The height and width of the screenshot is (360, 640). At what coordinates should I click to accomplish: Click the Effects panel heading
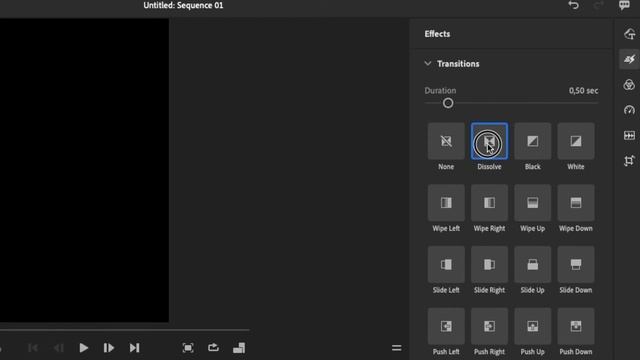pyautogui.click(x=437, y=34)
